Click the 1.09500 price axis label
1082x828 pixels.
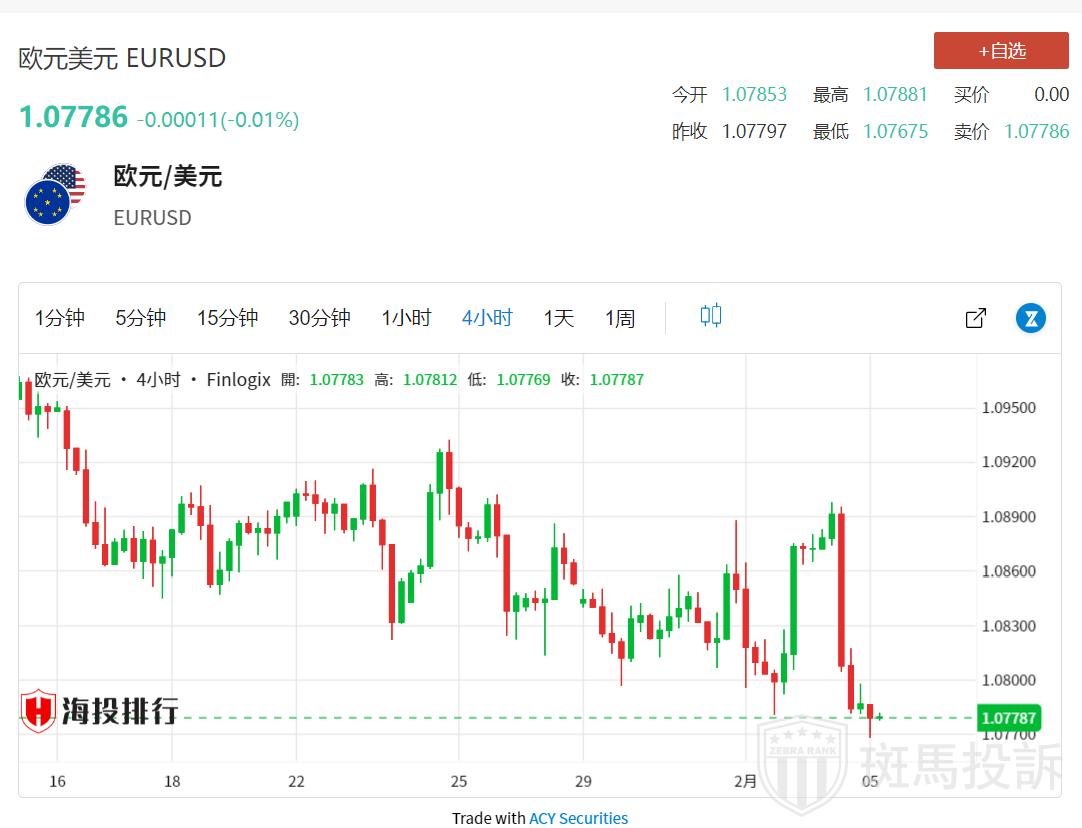pyautogui.click(x=1009, y=408)
